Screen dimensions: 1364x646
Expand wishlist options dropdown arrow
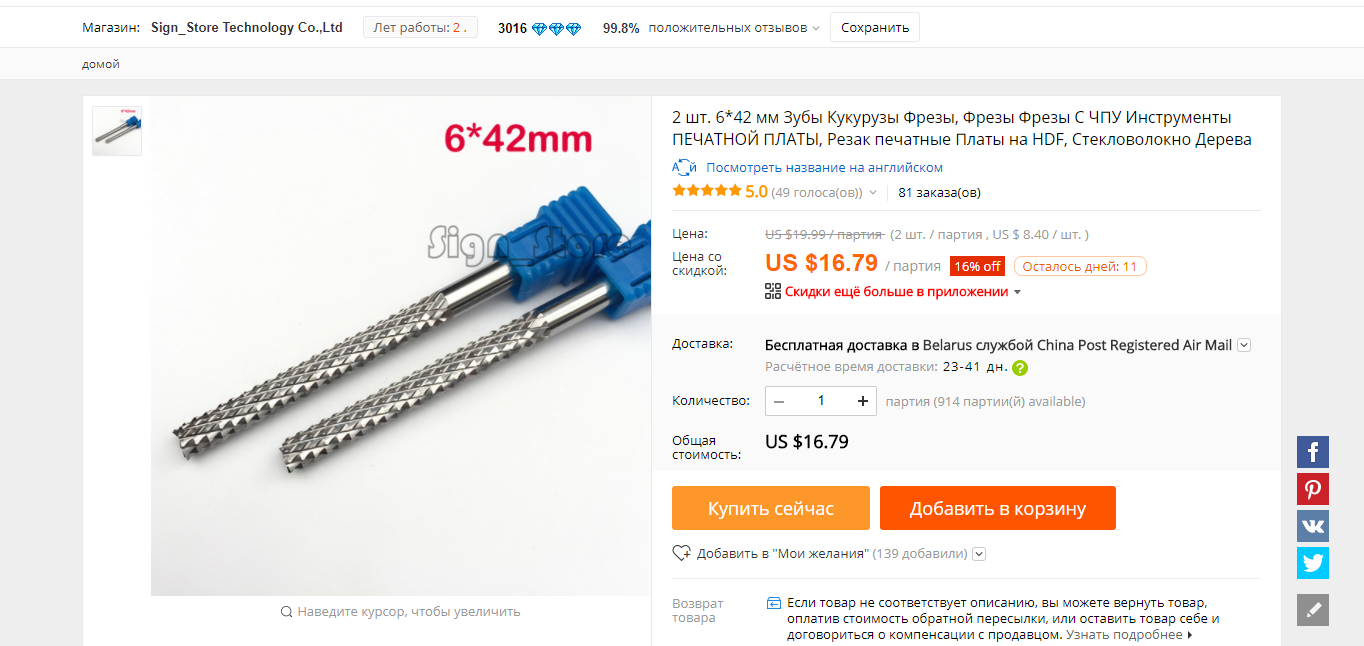[x=979, y=553]
